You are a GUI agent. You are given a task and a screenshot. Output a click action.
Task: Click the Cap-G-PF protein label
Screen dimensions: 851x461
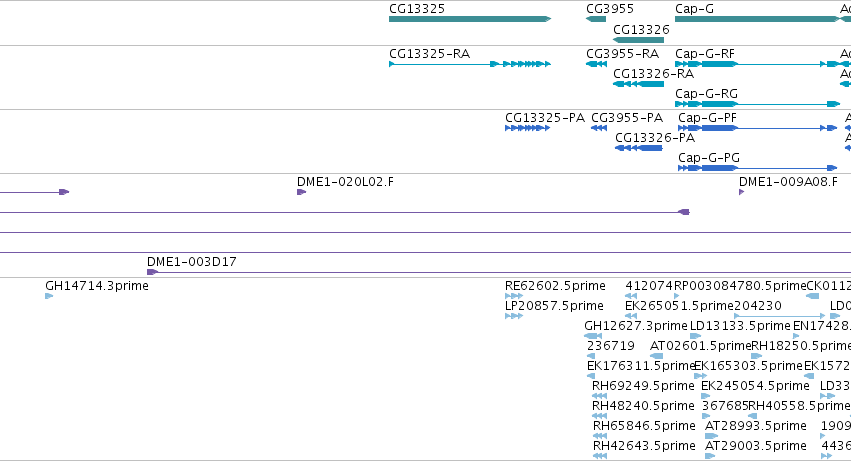click(x=707, y=118)
